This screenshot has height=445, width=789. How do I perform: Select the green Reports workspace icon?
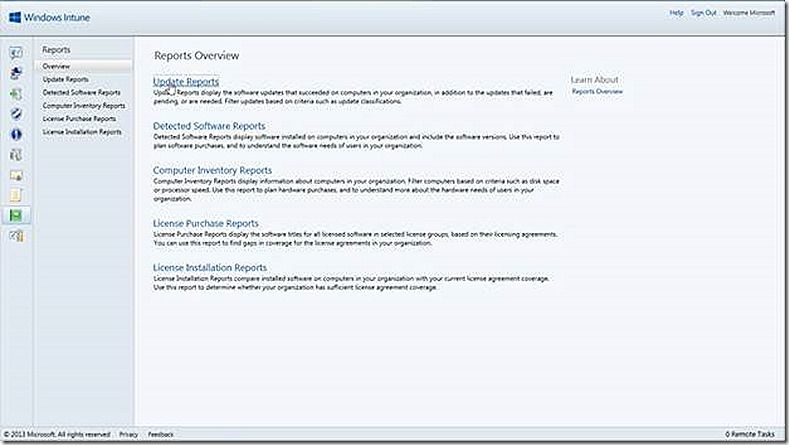pos(16,215)
